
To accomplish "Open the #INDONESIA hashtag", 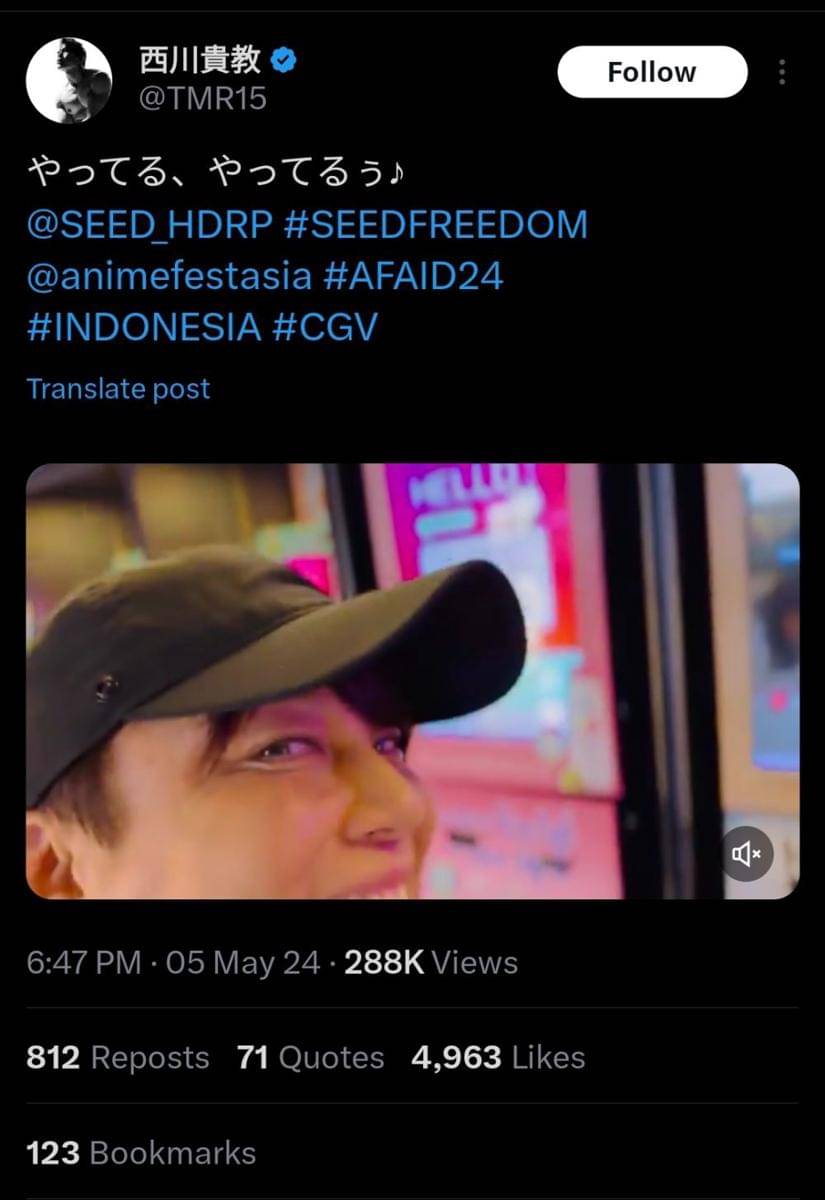I will (144, 328).
